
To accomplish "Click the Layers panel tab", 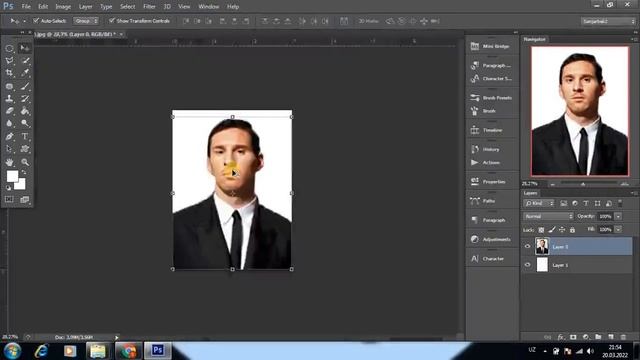I will 531,193.
